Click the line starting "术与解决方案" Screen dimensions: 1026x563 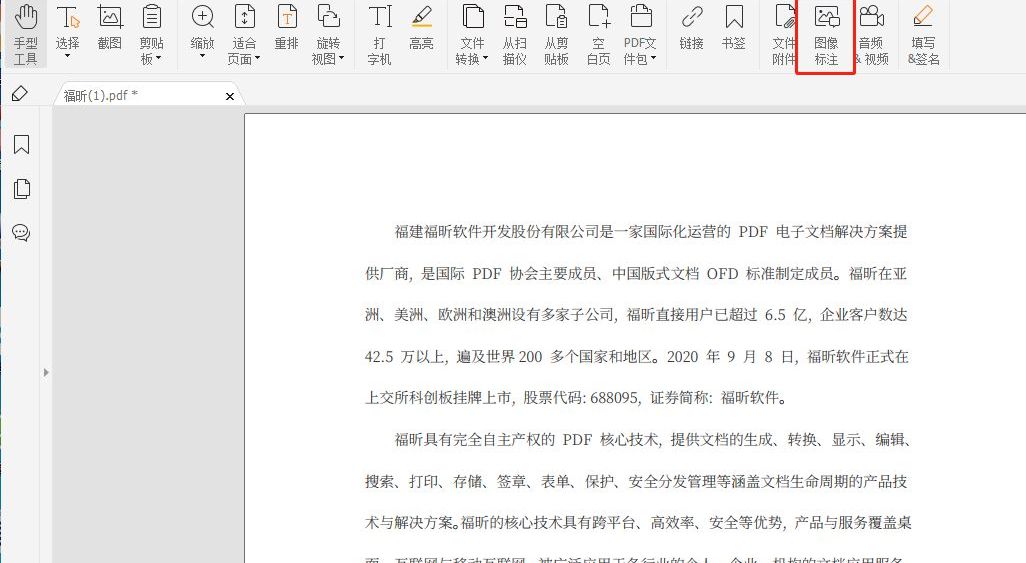click(x=638, y=522)
